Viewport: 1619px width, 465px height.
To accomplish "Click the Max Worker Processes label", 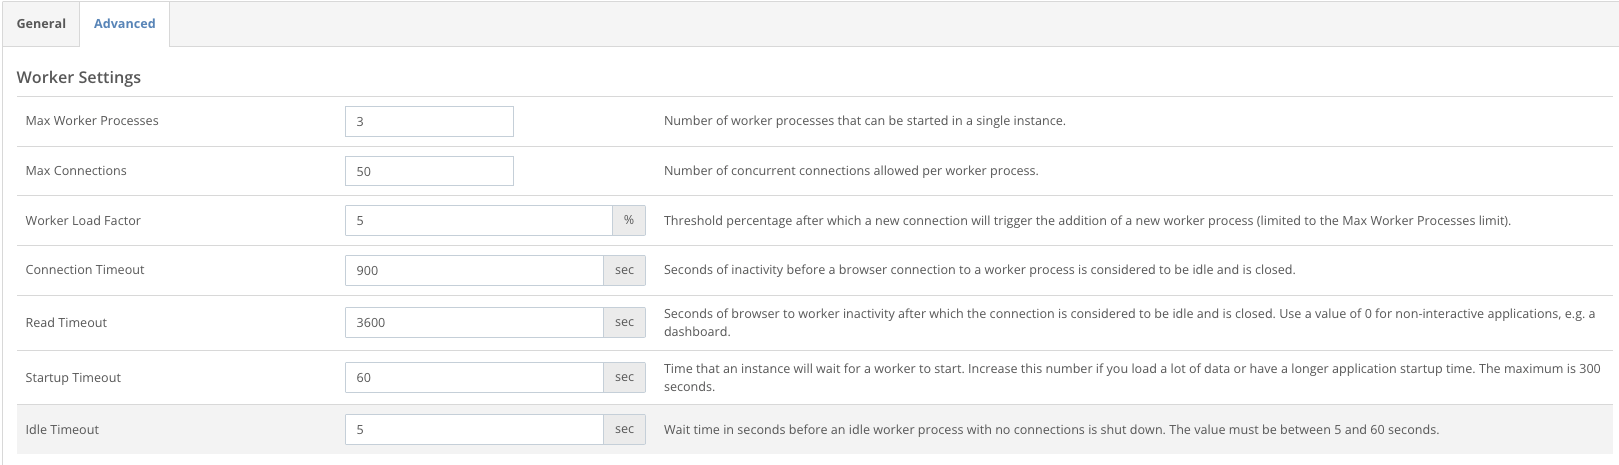I will [x=92, y=121].
